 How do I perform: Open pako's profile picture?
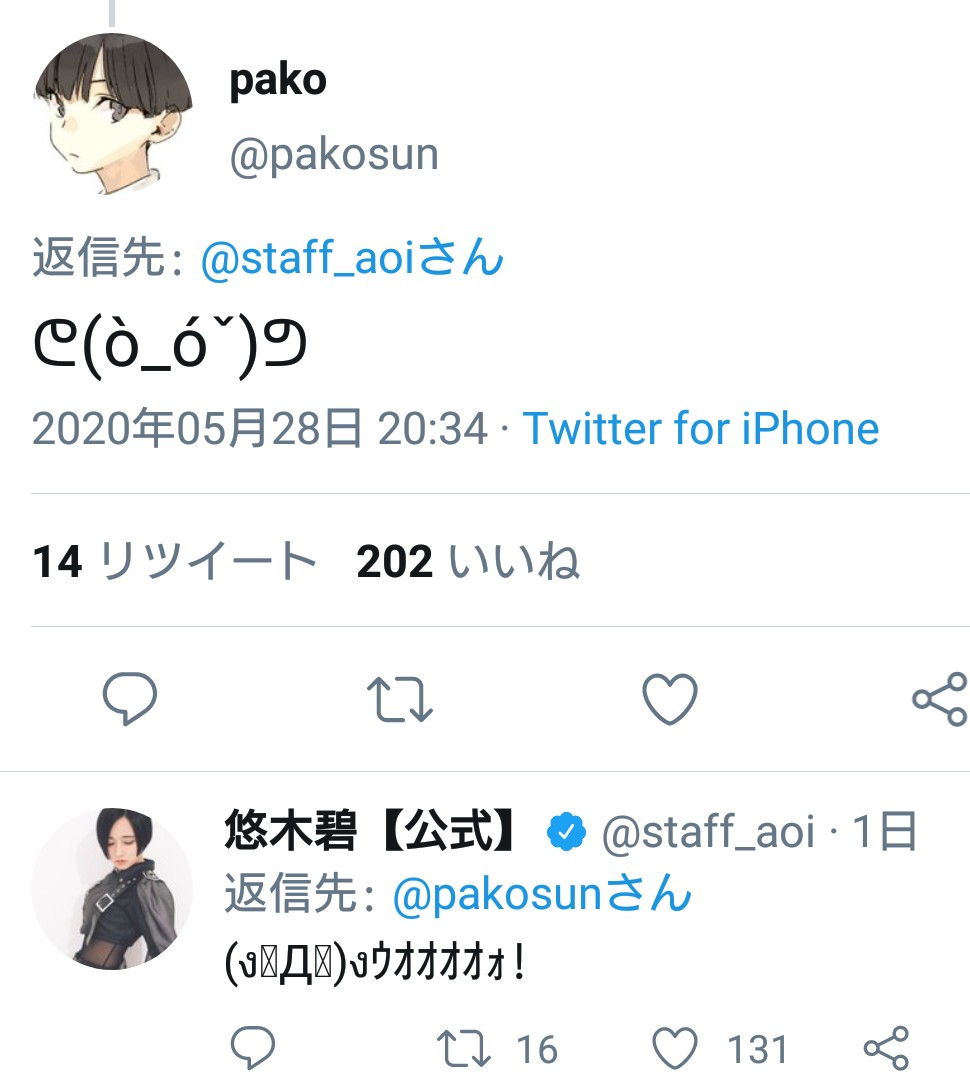(x=112, y=114)
